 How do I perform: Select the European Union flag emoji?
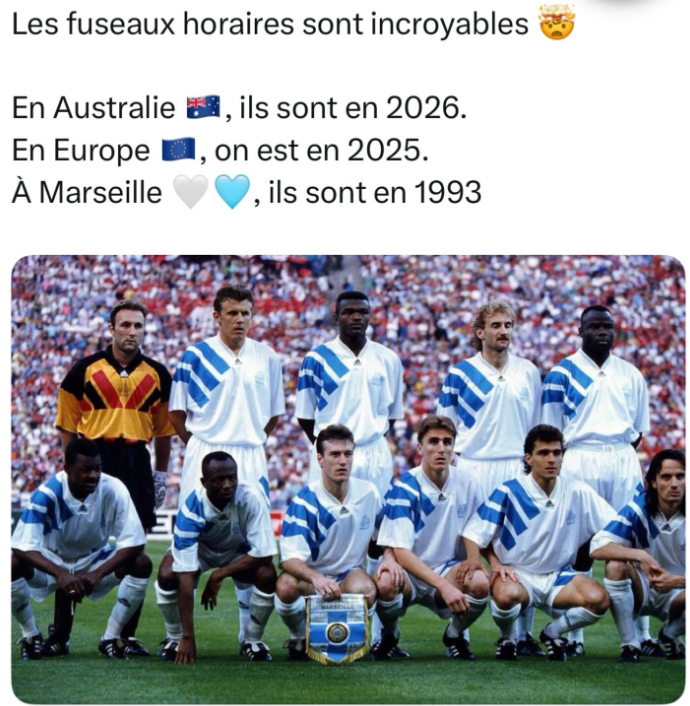pyautogui.click(x=178, y=149)
